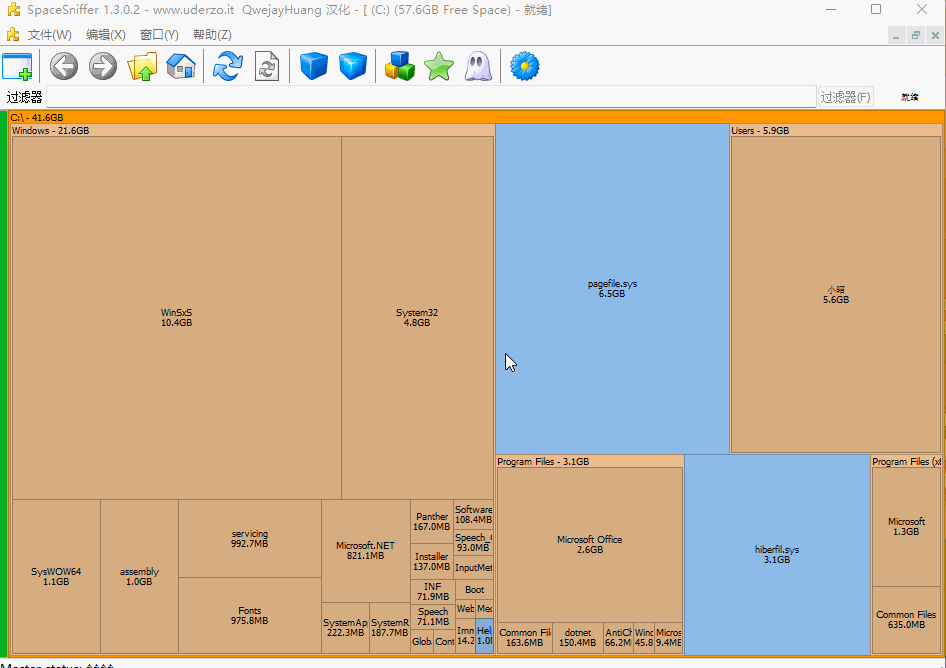Click the New View toolbar icon
Viewport: 946px width, 668px height.
17,67
